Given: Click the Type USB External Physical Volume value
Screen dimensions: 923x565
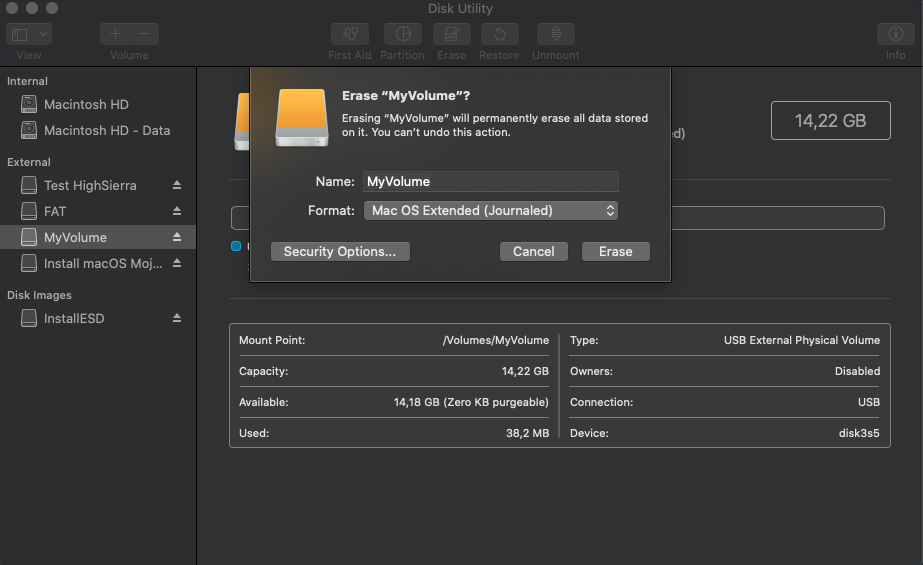Looking at the screenshot, I should pyautogui.click(x=802, y=340).
